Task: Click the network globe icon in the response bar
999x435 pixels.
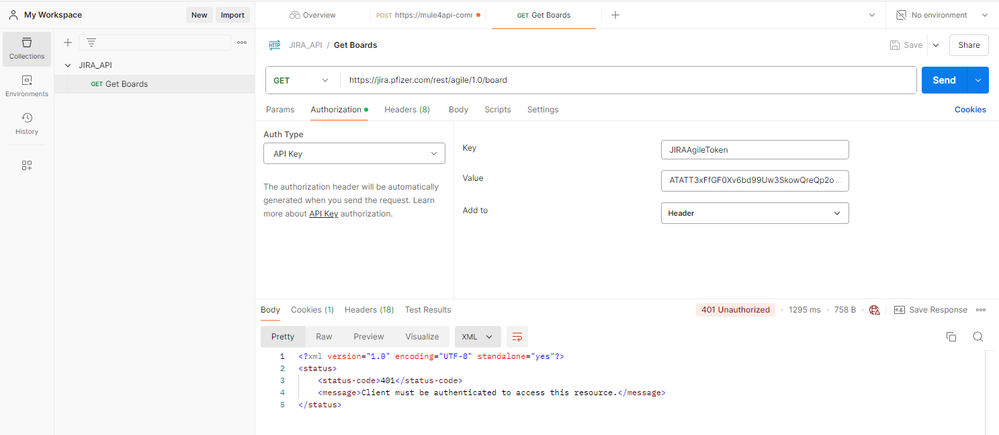Action: click(x=875, y=310)
